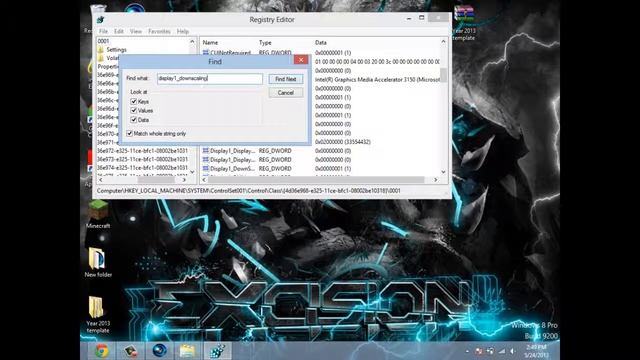Viewport: 640px width, 360px height.
Task: Uncheck the Data checkbox in Find dialog
Action: 133,120
